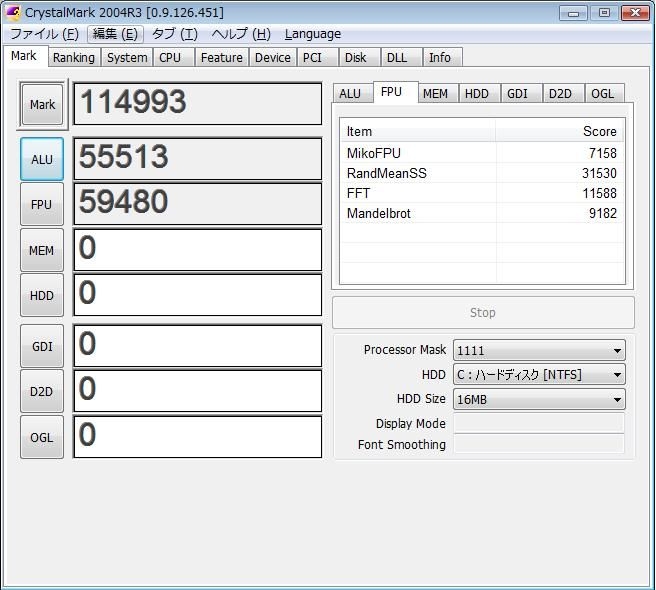Open the Language menu
The width and height of the screenshot is (656, 590).
pyautogui.click(x=312, y=34)
